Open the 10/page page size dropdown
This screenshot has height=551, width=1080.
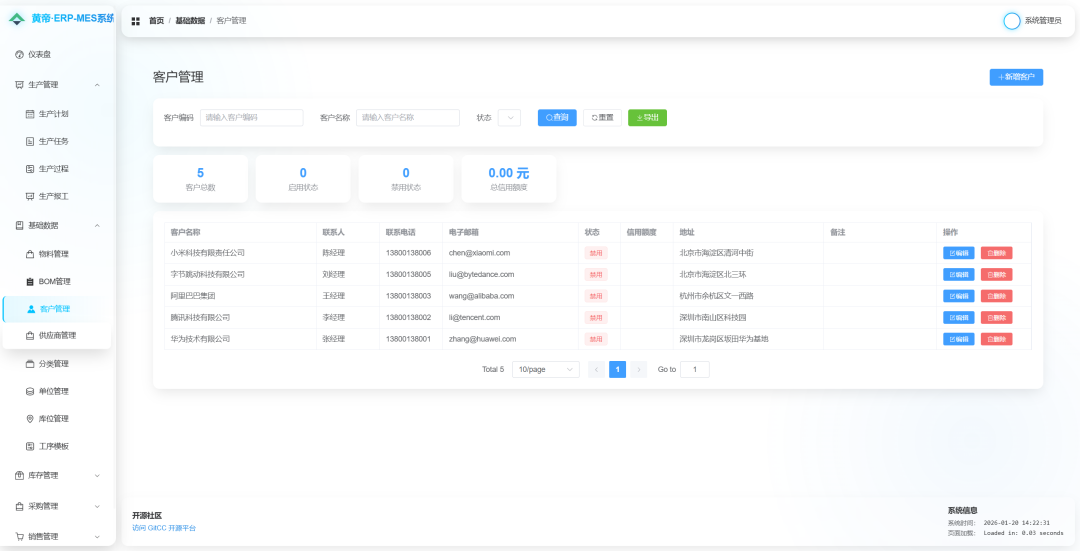tap(546, 370)
